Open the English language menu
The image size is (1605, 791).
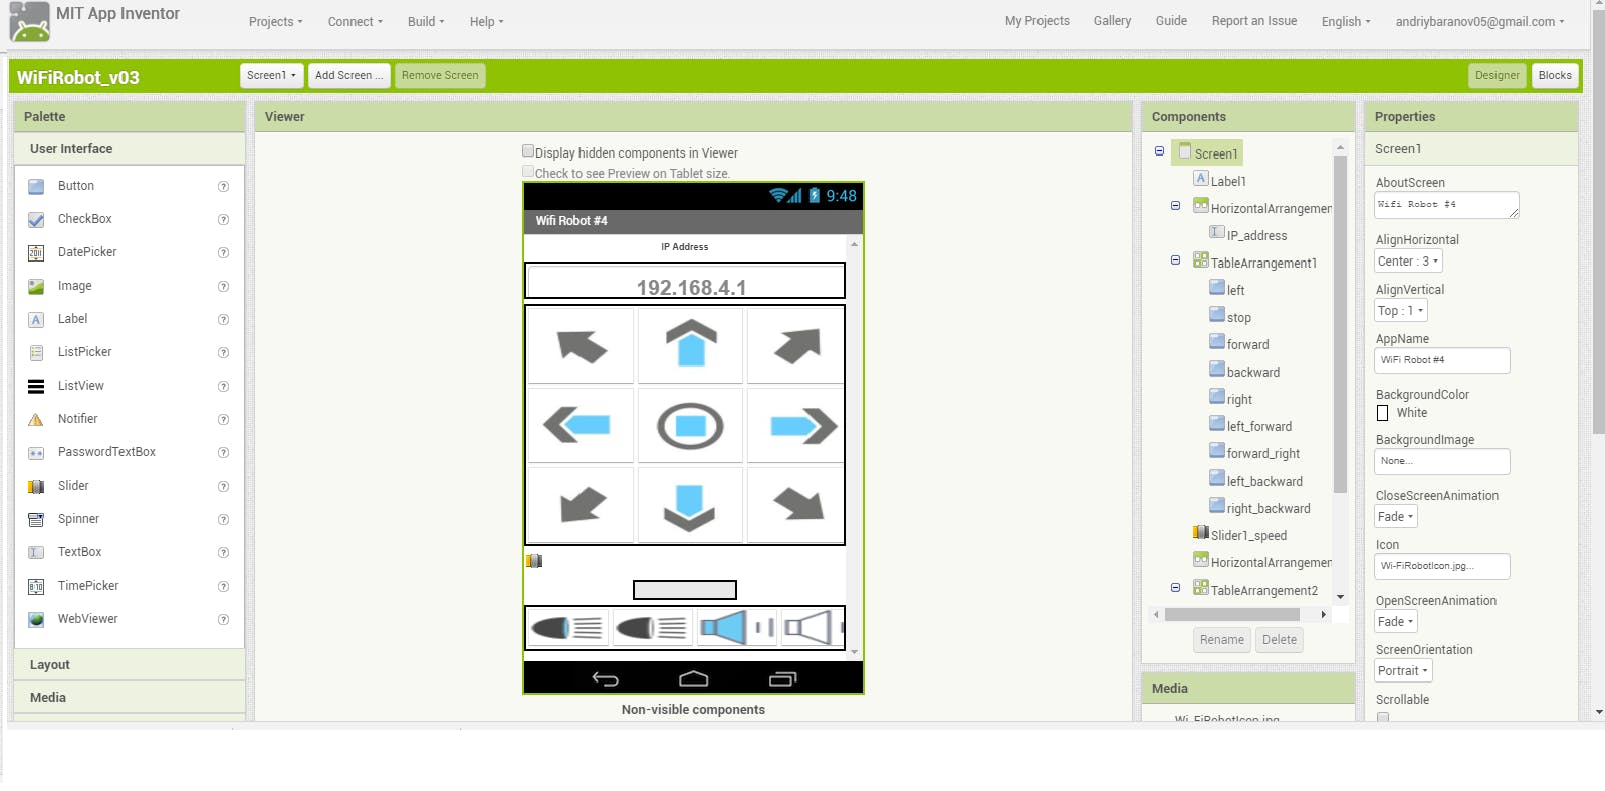pos(1346,21)
